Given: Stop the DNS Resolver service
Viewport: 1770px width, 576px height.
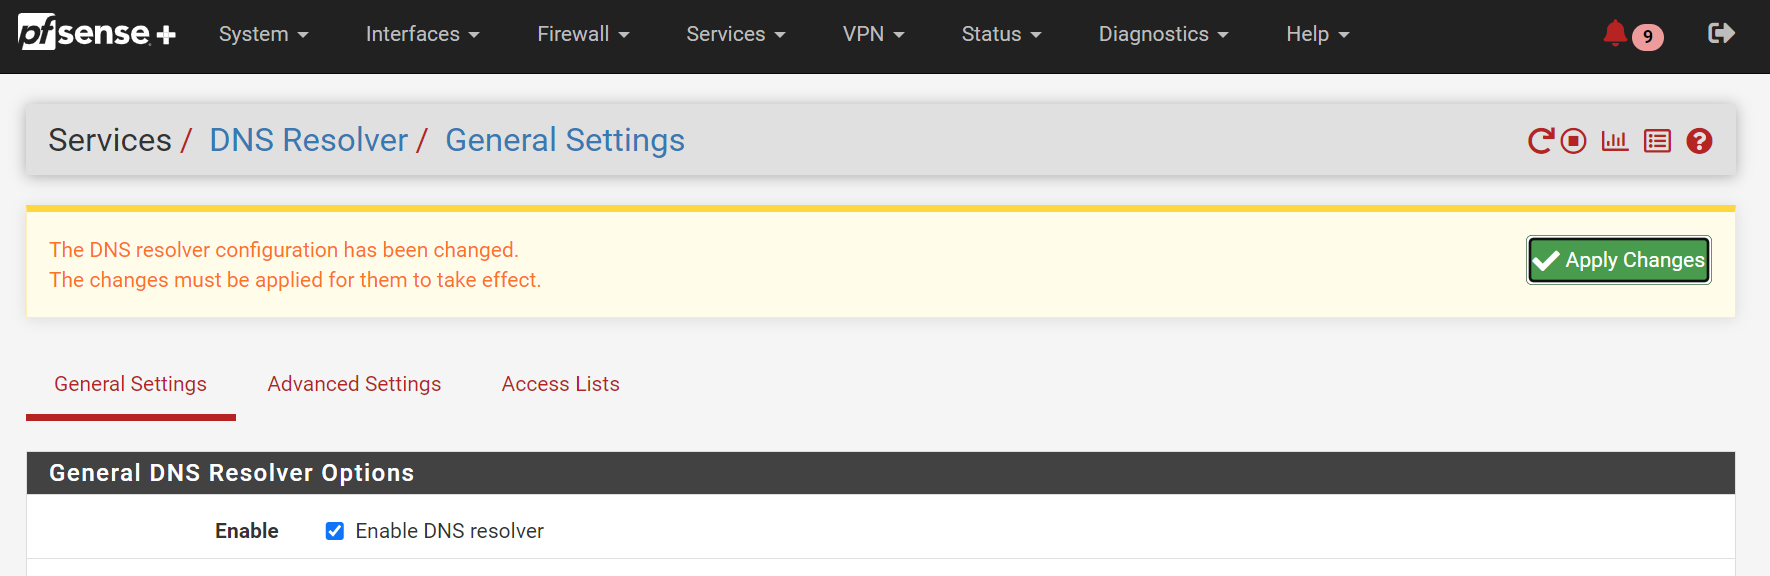Looking at the screenshot, I should coord(1574,141).
